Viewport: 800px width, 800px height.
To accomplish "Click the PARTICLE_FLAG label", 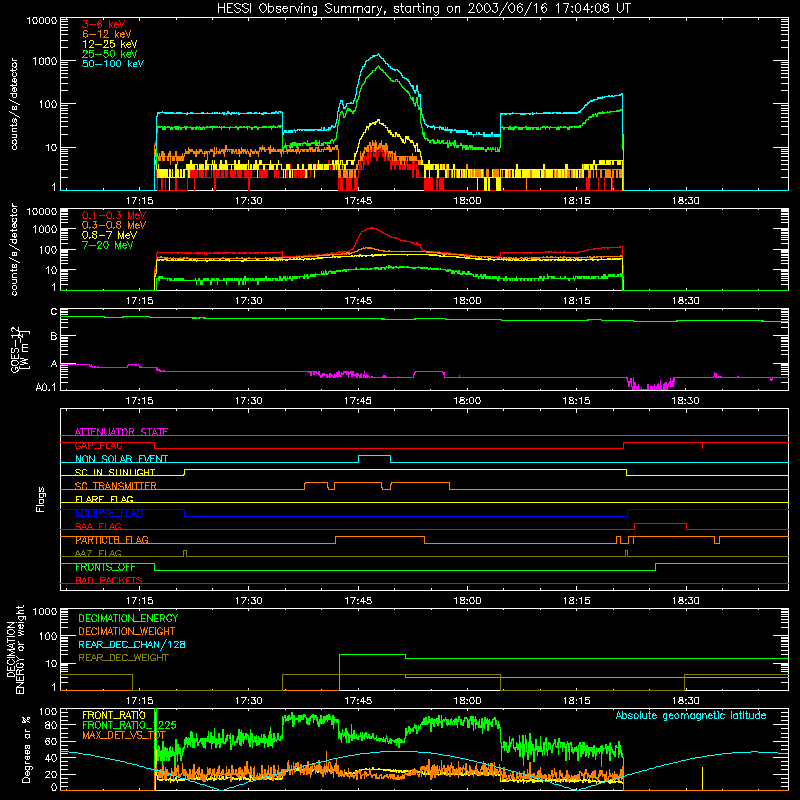I will pos(112,540).
